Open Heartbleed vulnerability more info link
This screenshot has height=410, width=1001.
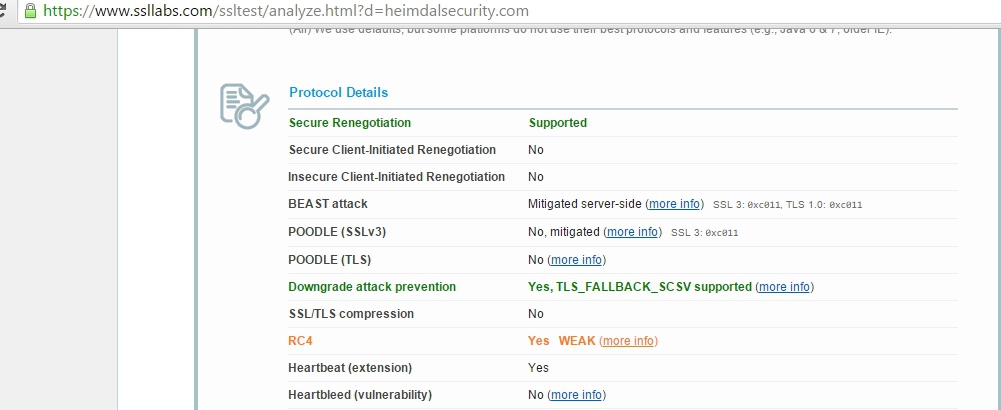pyautogui.click(x=576, y=395)
